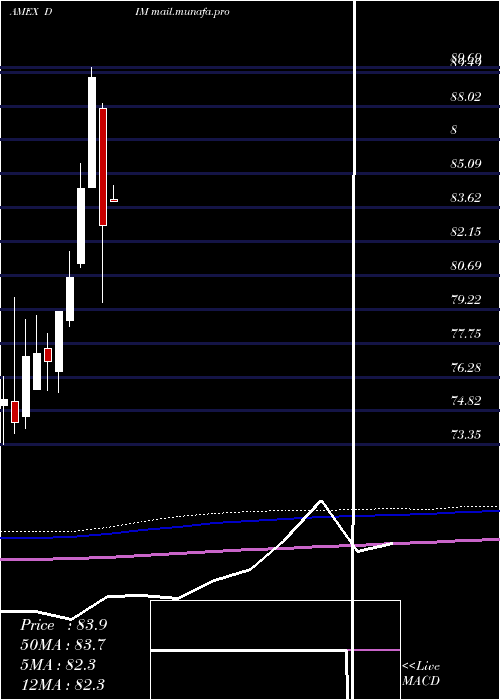Click the AMEX D symbol label
The height and width of the screenshot is (700, 500).
point(31,12)
